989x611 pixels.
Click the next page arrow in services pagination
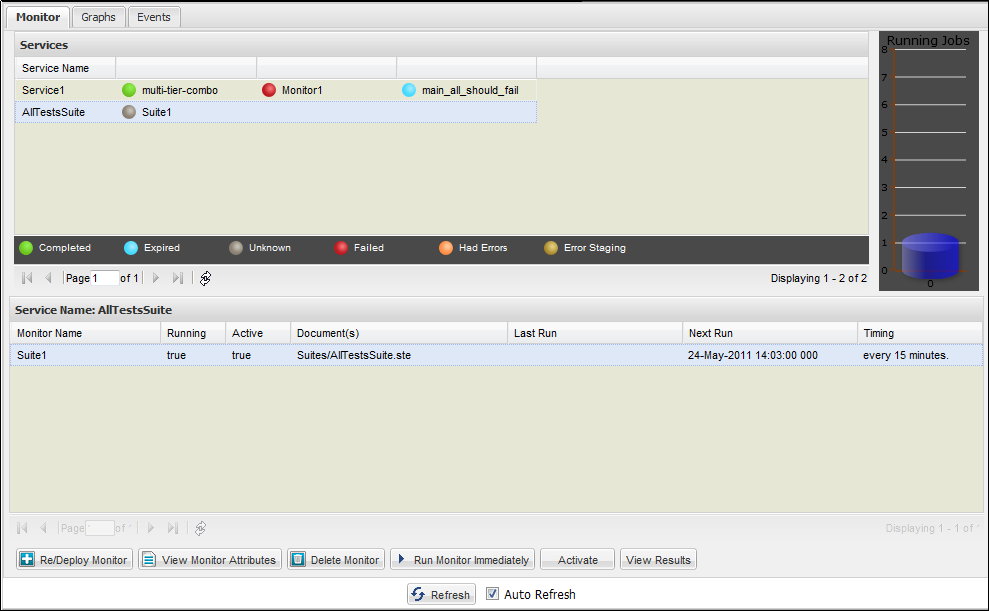155,278
